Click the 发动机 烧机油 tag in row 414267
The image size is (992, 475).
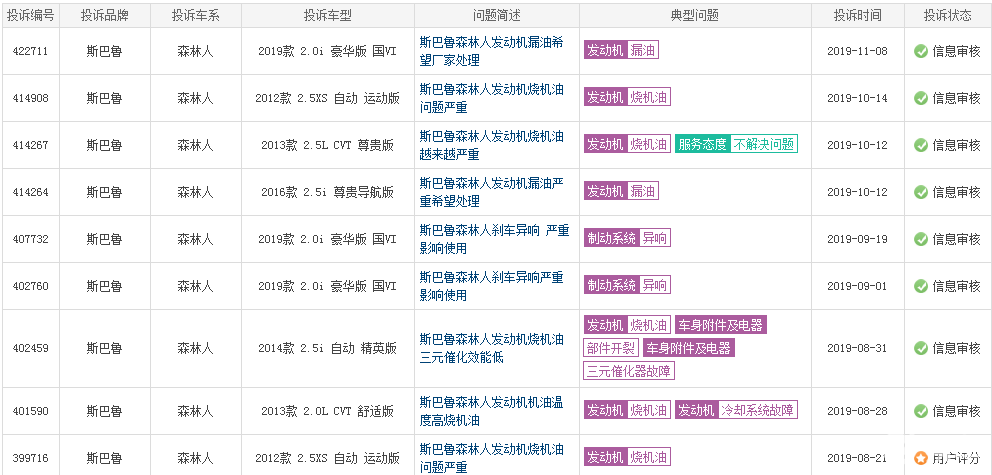pyautogui.click(x=627, y=144)
